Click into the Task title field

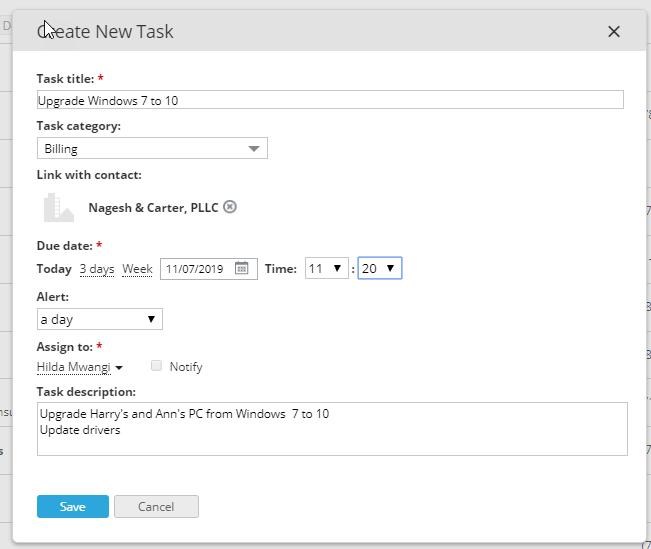tap(330, 100)
